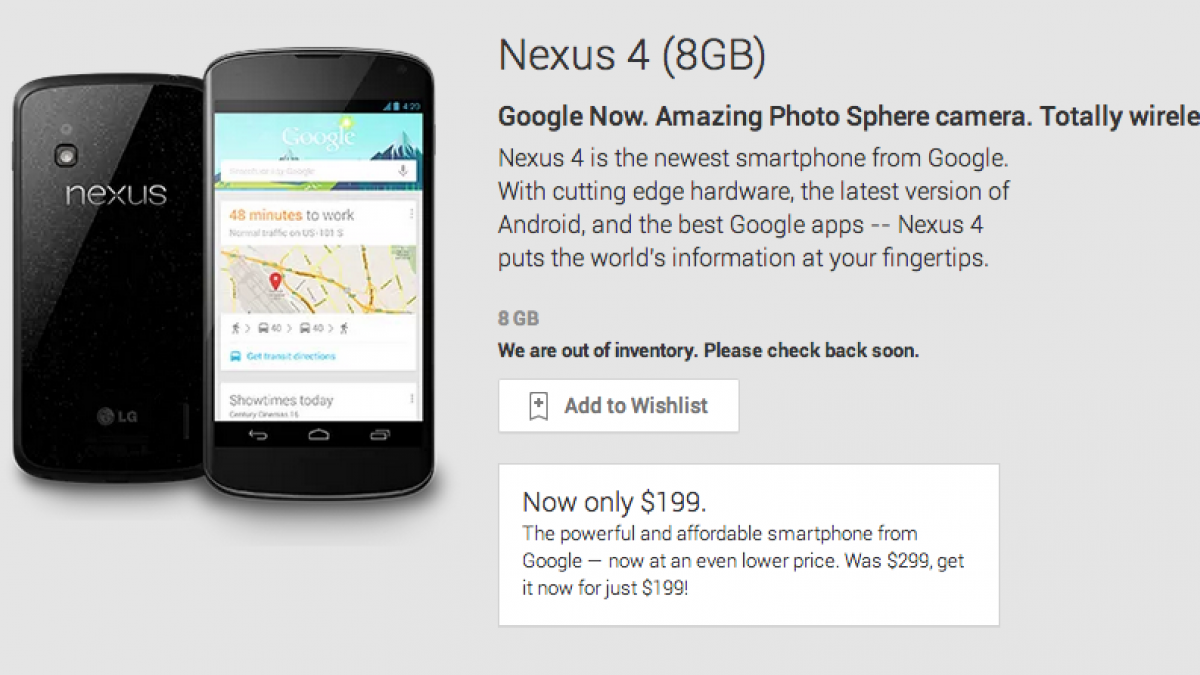Click the Google search field on the phone screen
This screenshot has width=1200, height=675.
coord(317,171)
